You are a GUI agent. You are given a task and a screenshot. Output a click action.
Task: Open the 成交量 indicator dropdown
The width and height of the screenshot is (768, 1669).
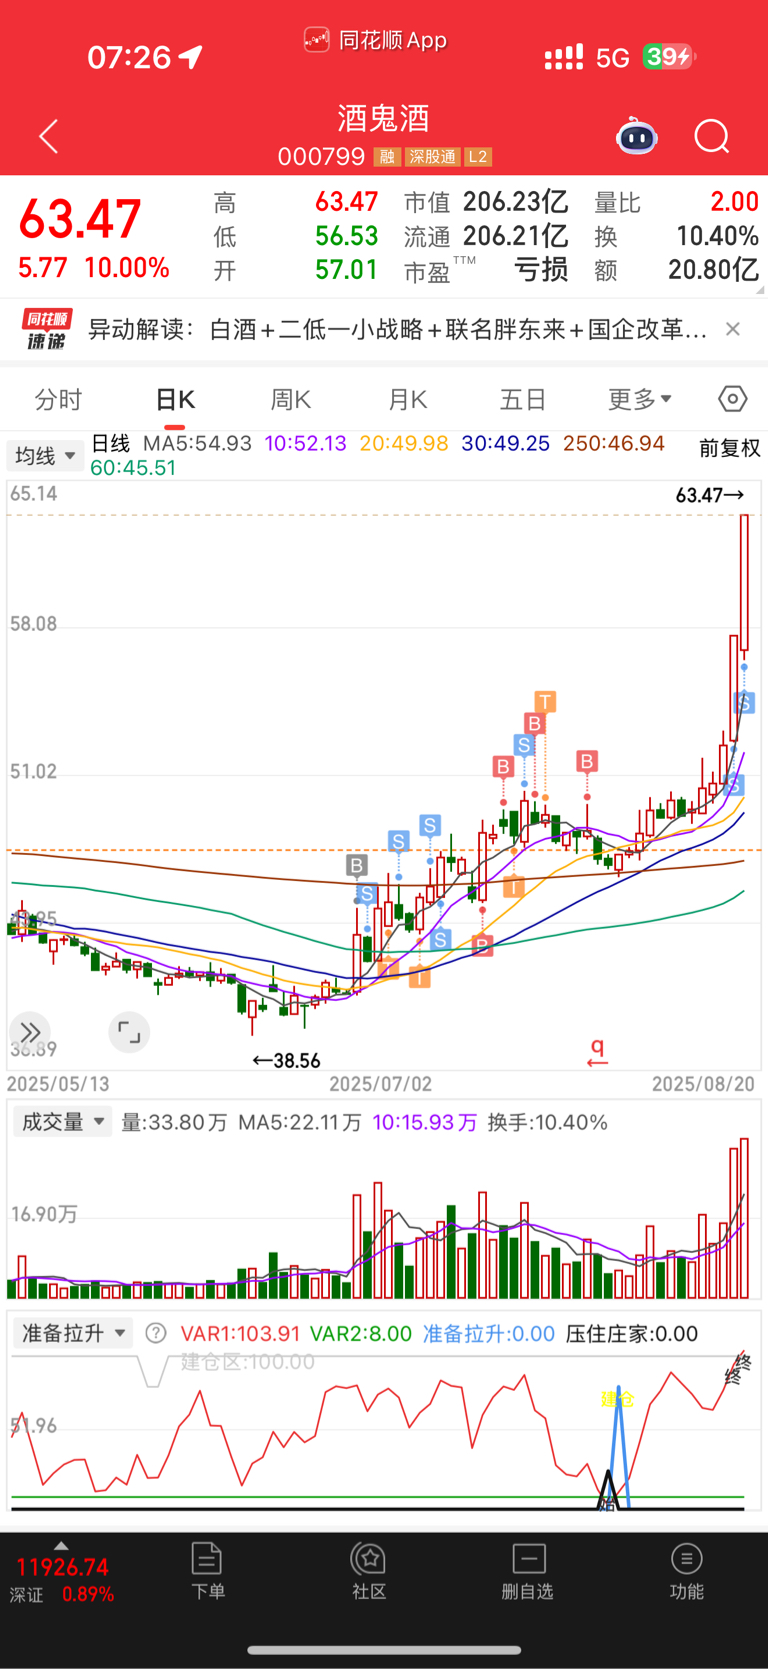[x=63, y=1122]
